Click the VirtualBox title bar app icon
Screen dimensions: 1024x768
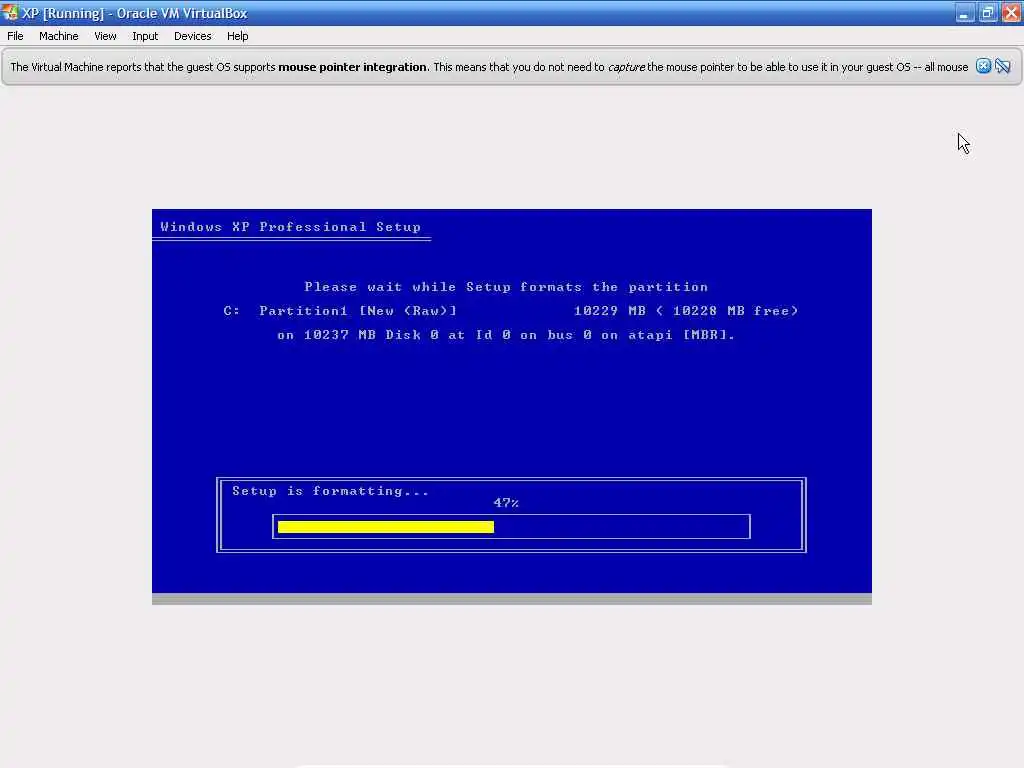(10, 12)
